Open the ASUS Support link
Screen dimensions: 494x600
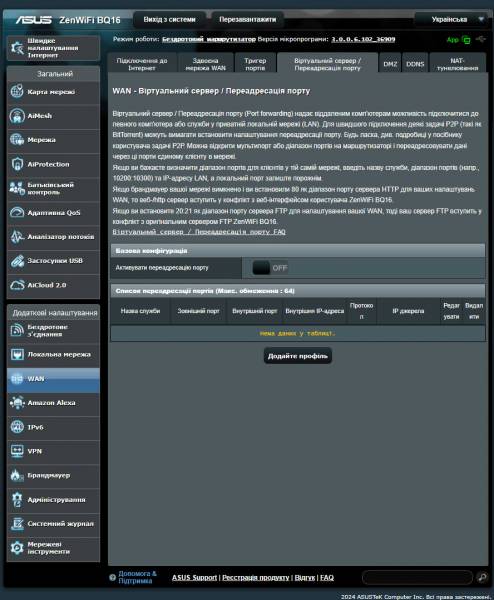click(x=194, y=577)
